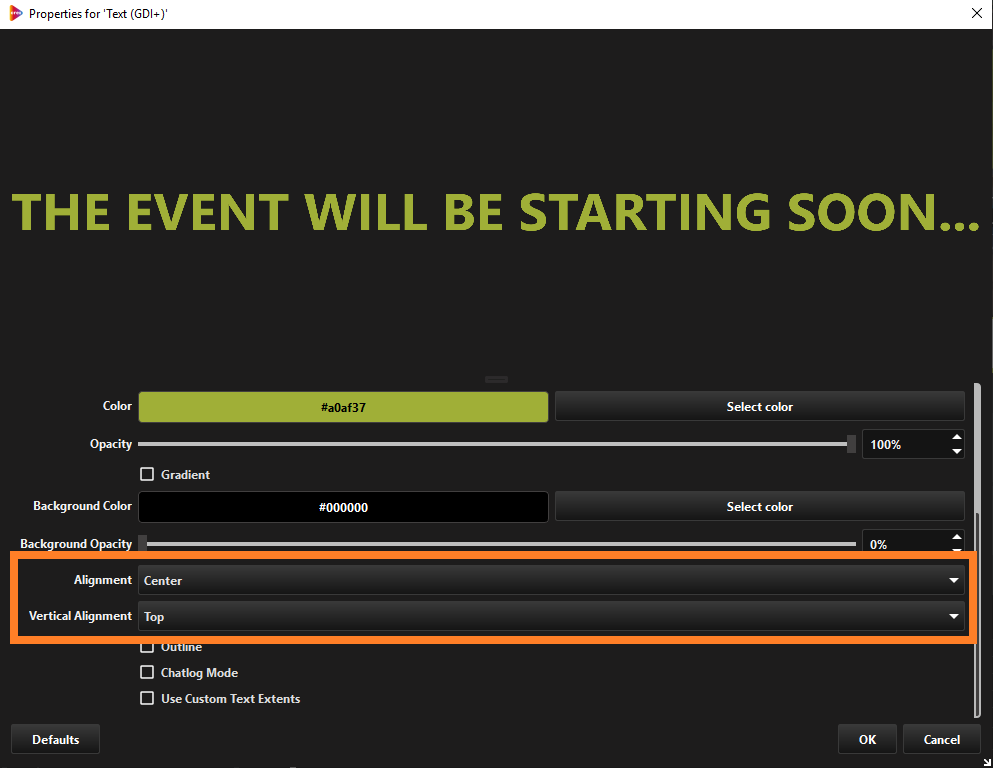
Task: Click the Background Opacity slider handle
Action: [142, 544]
